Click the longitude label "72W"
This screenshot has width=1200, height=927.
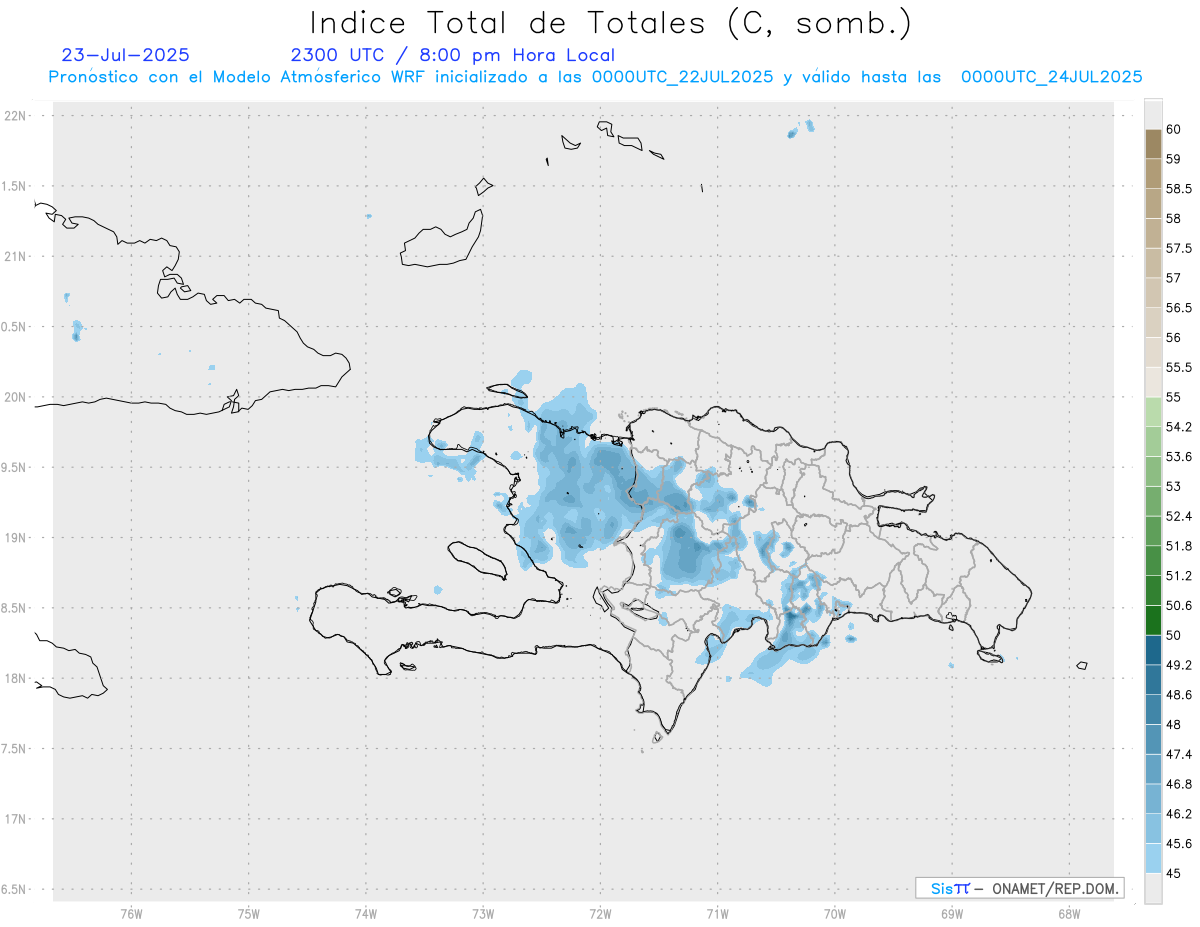[600, 914]
